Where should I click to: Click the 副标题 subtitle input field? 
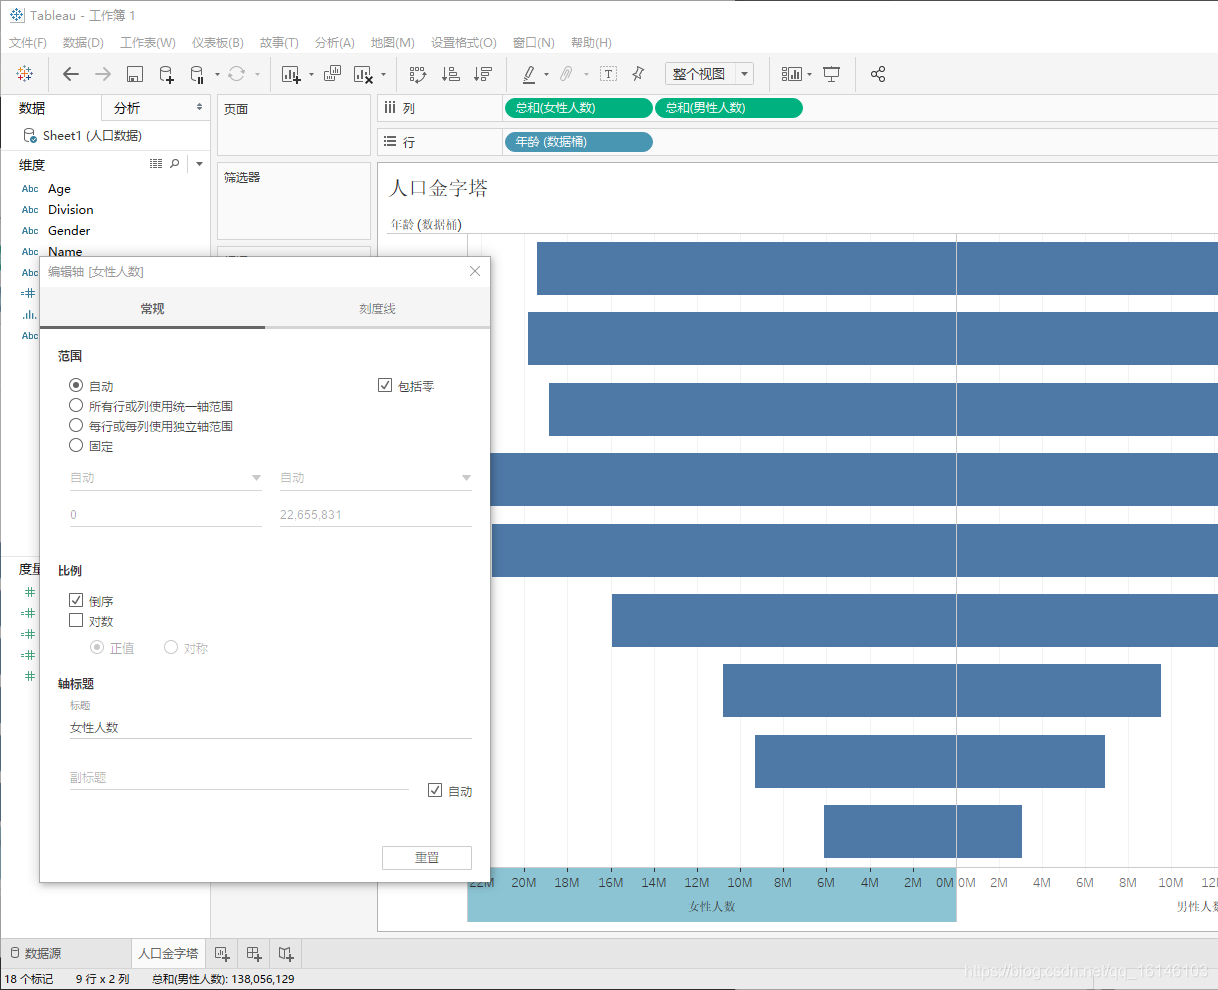click(239, 778)
